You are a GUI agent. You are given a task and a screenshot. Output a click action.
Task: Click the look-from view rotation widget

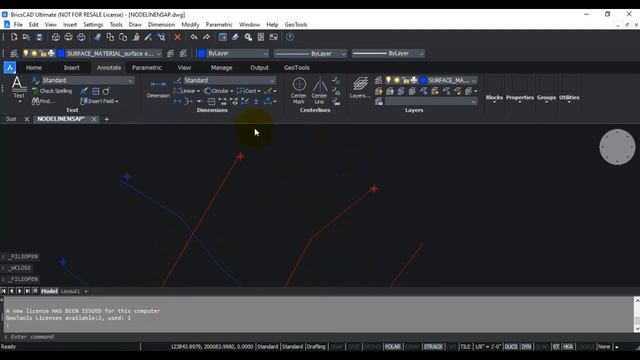click(617, 147)
